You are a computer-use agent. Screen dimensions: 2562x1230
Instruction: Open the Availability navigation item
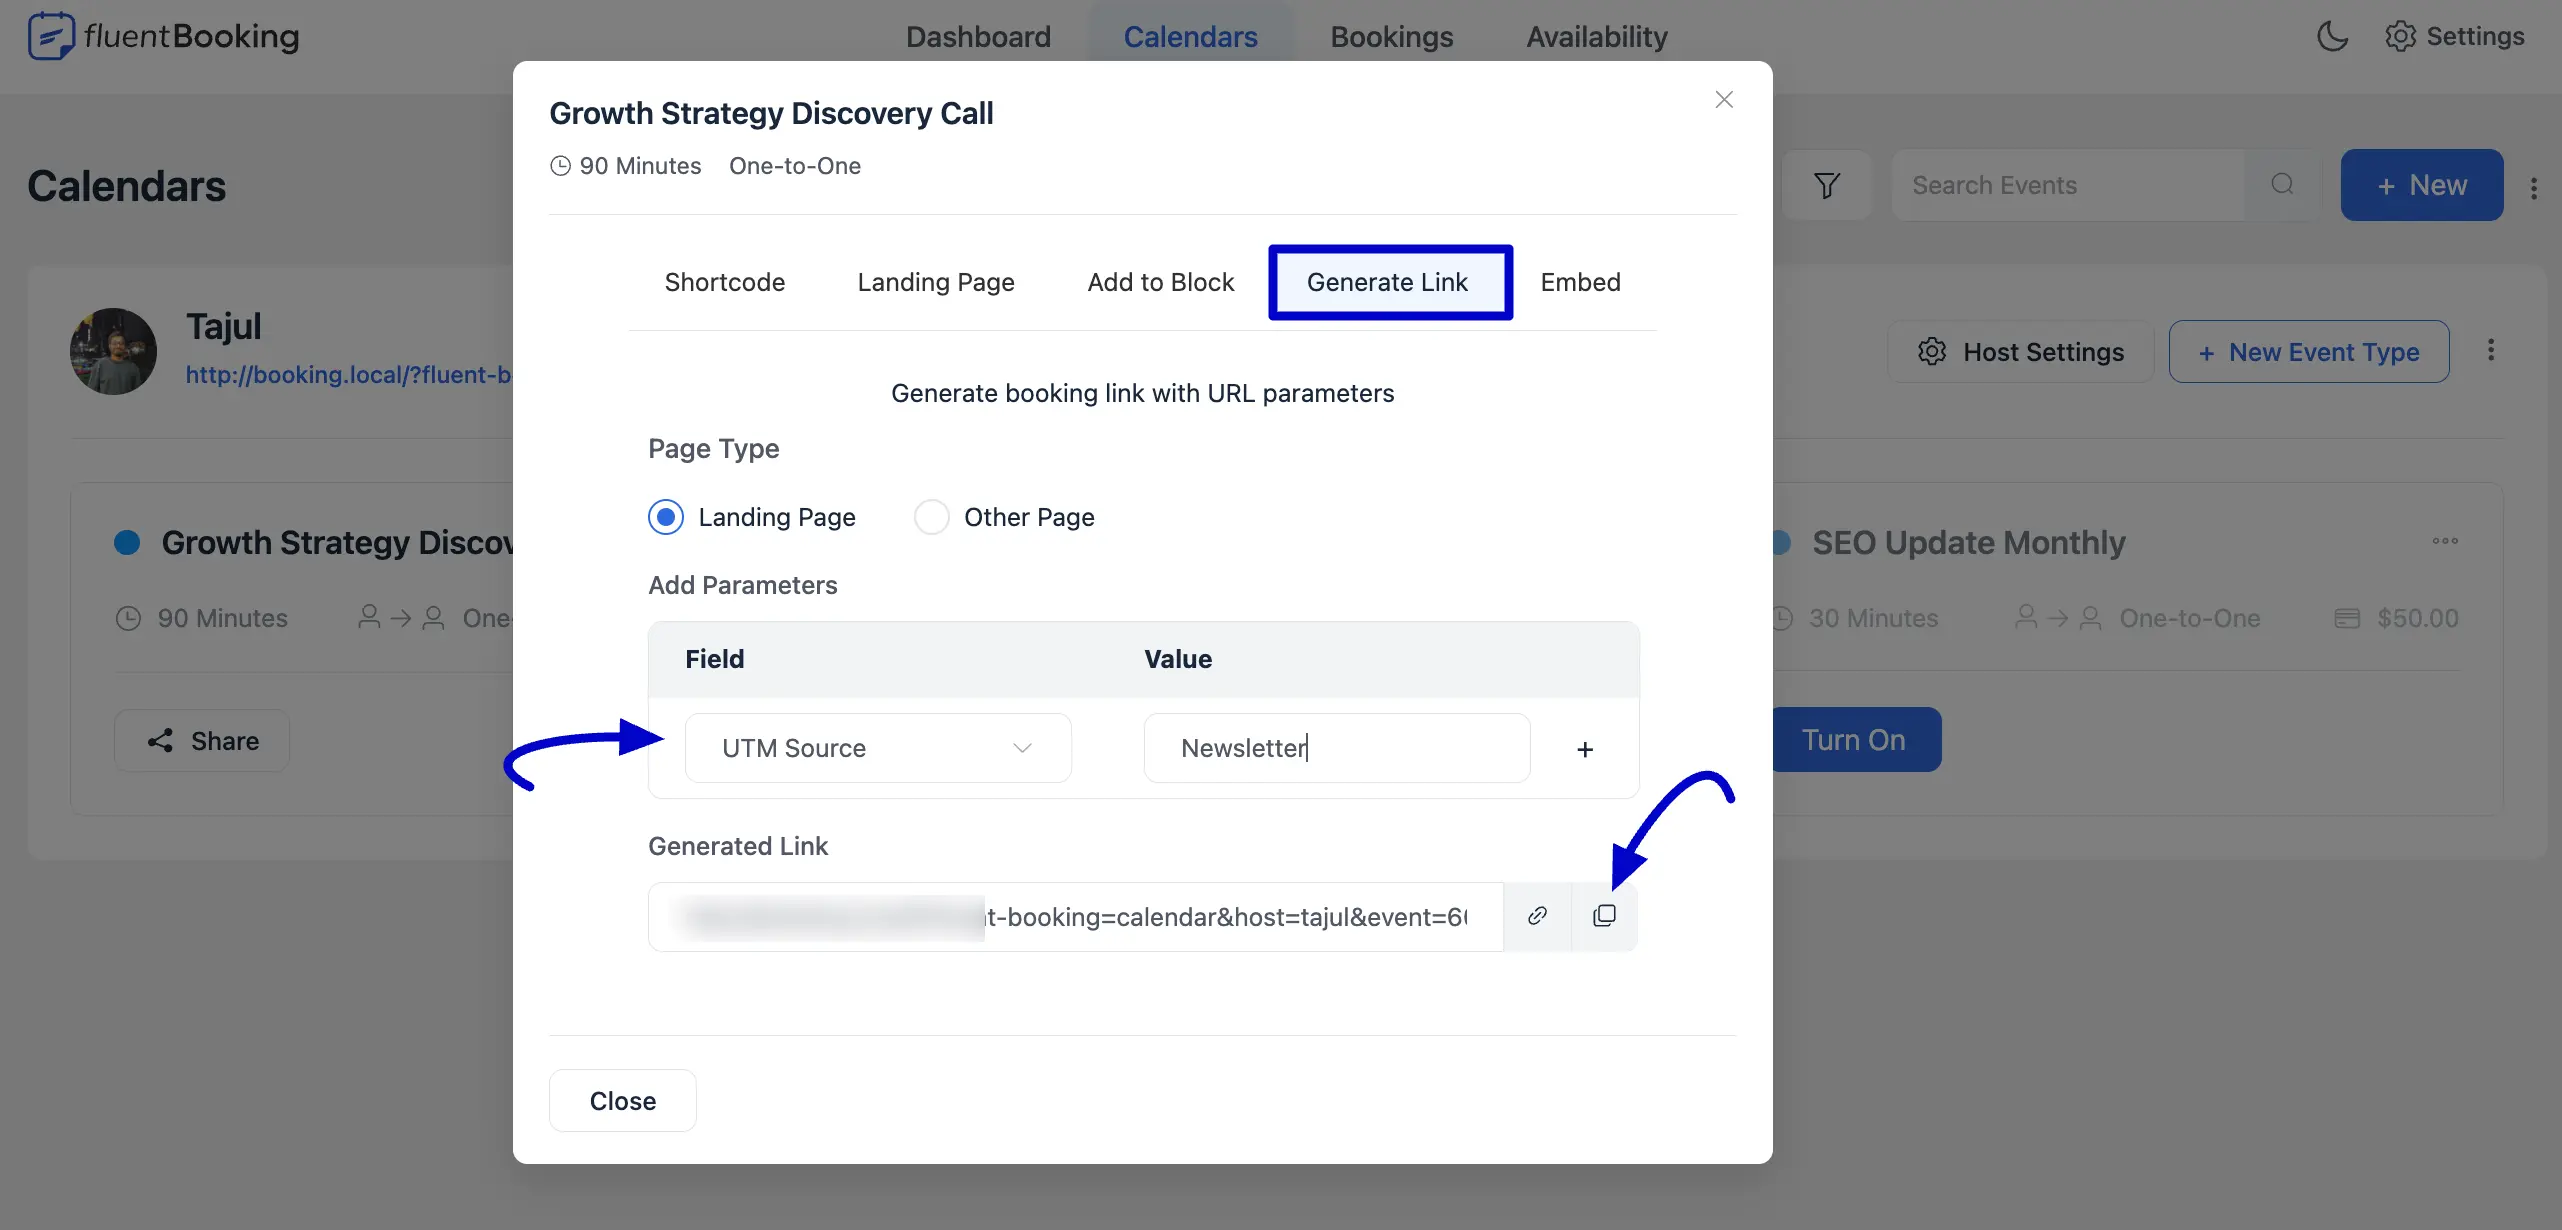pyautogui.click(x=1597, y=37)
